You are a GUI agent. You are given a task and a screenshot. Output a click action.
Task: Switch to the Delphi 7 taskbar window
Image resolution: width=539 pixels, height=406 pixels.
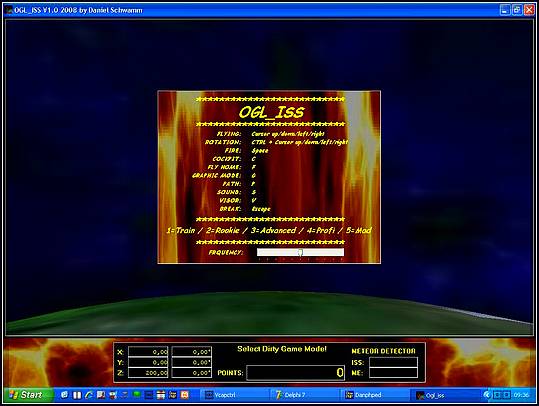pyautogui.click(x=306, y=395)
